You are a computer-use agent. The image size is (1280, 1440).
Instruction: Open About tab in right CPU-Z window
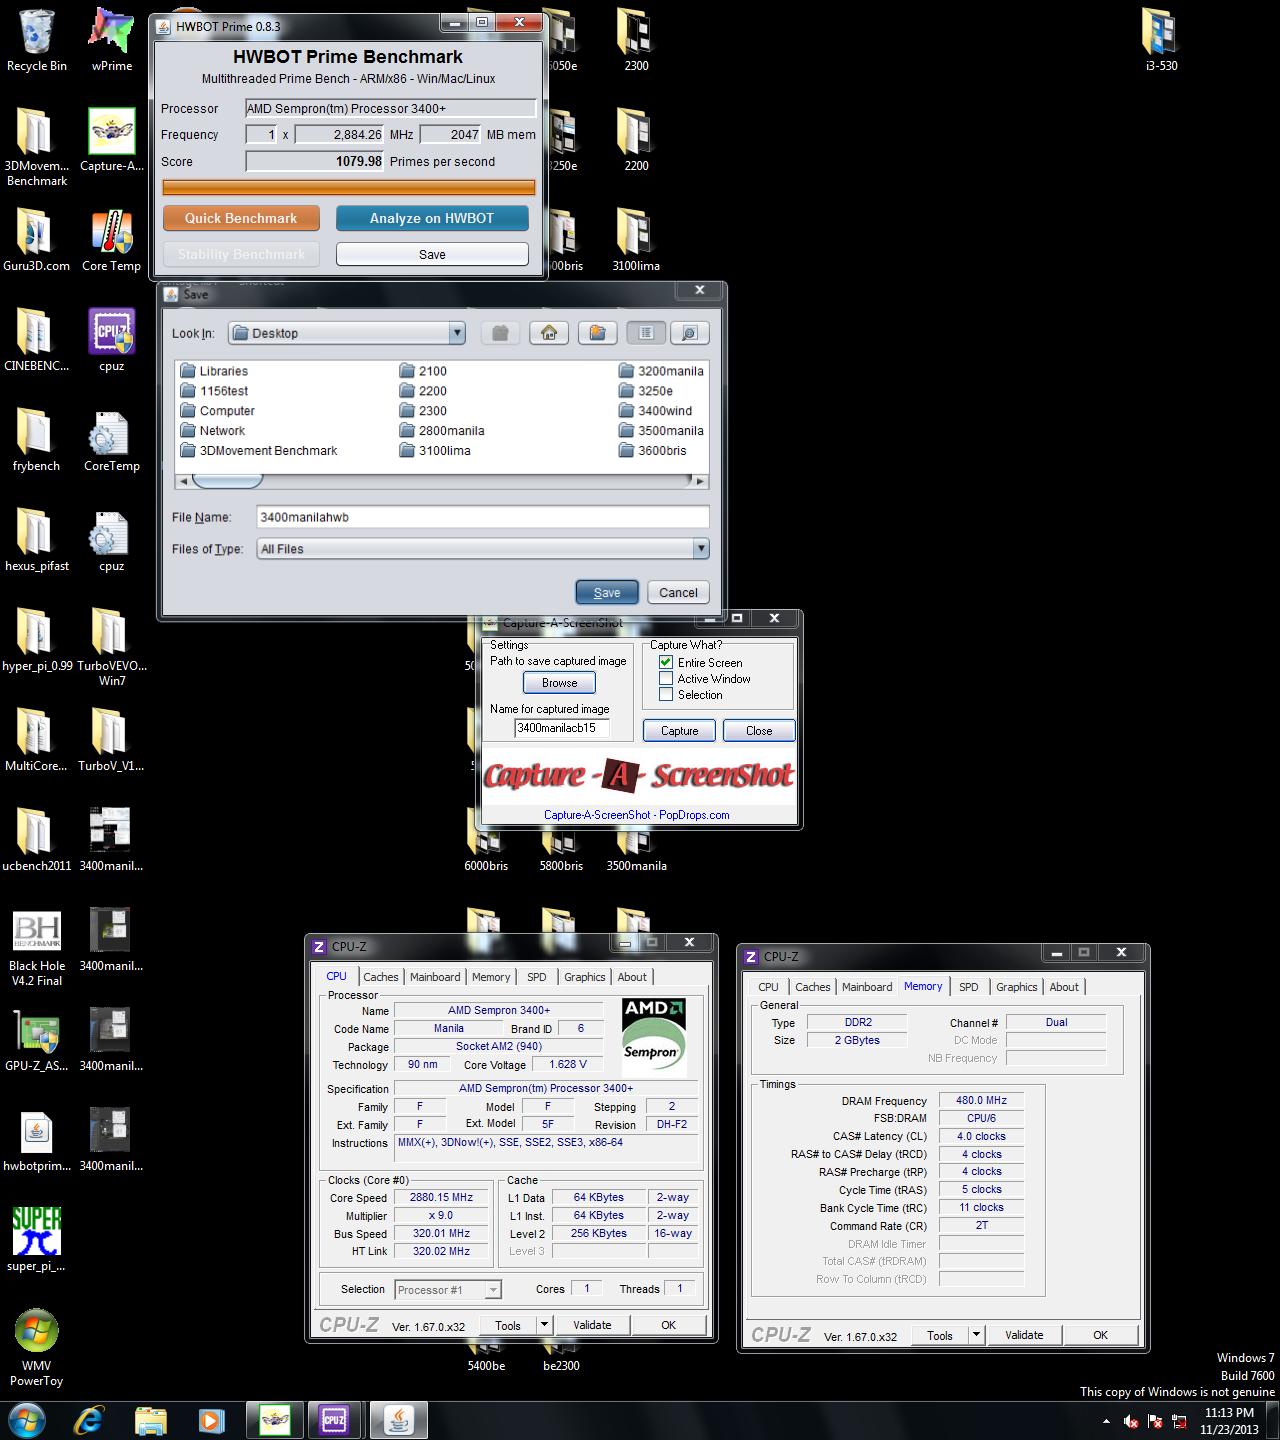pos(1064,987)
